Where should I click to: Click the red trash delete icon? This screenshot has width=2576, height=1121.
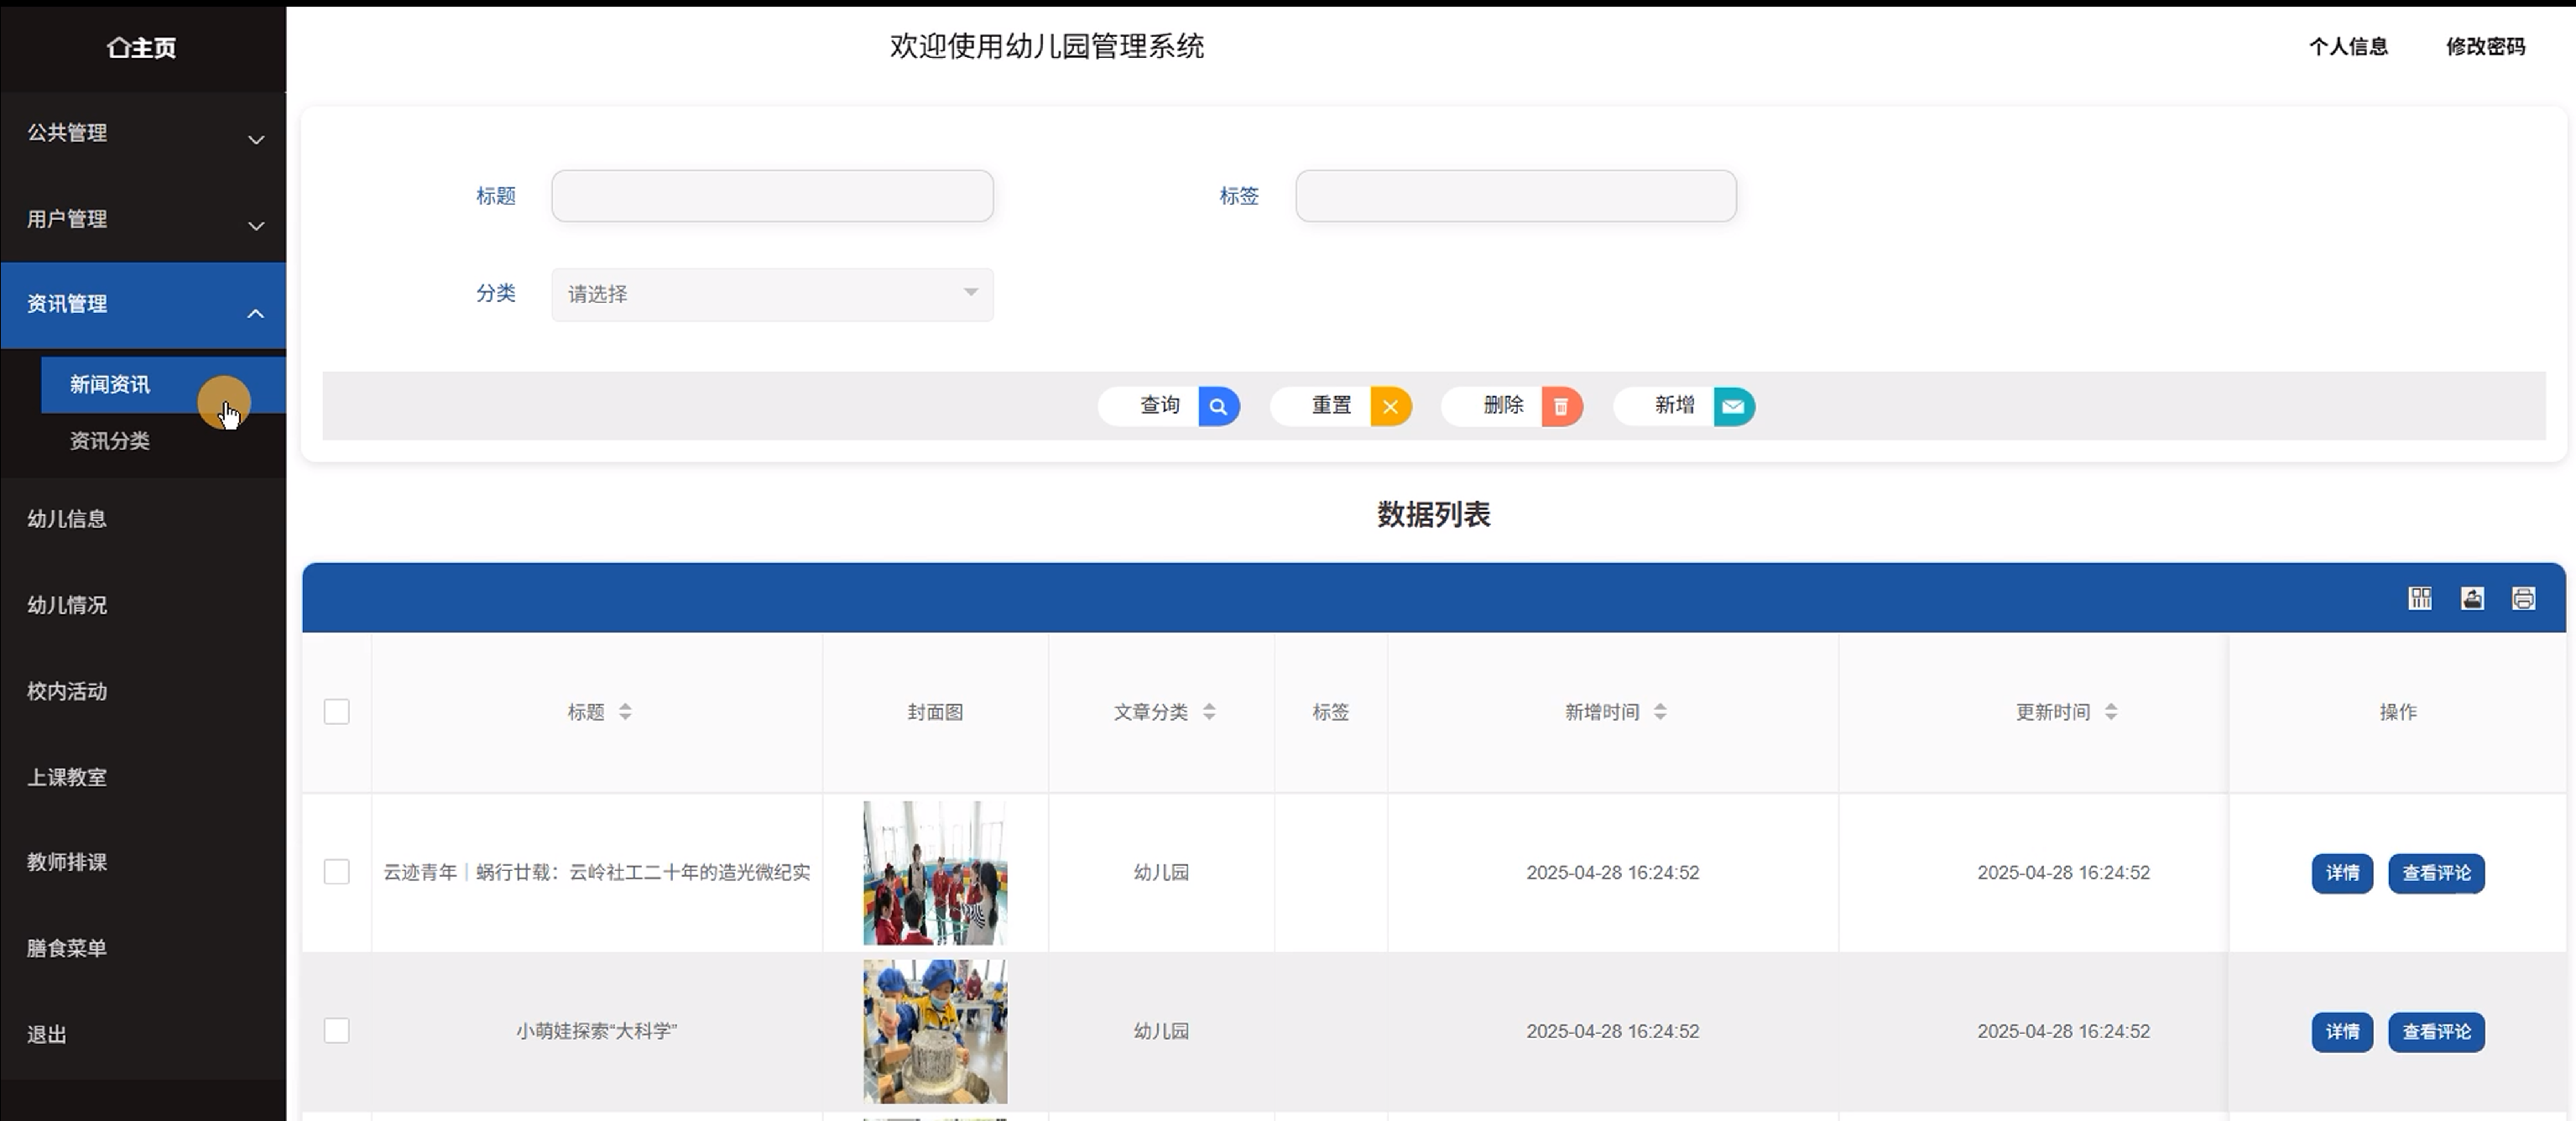click(x=1561, y=406)
